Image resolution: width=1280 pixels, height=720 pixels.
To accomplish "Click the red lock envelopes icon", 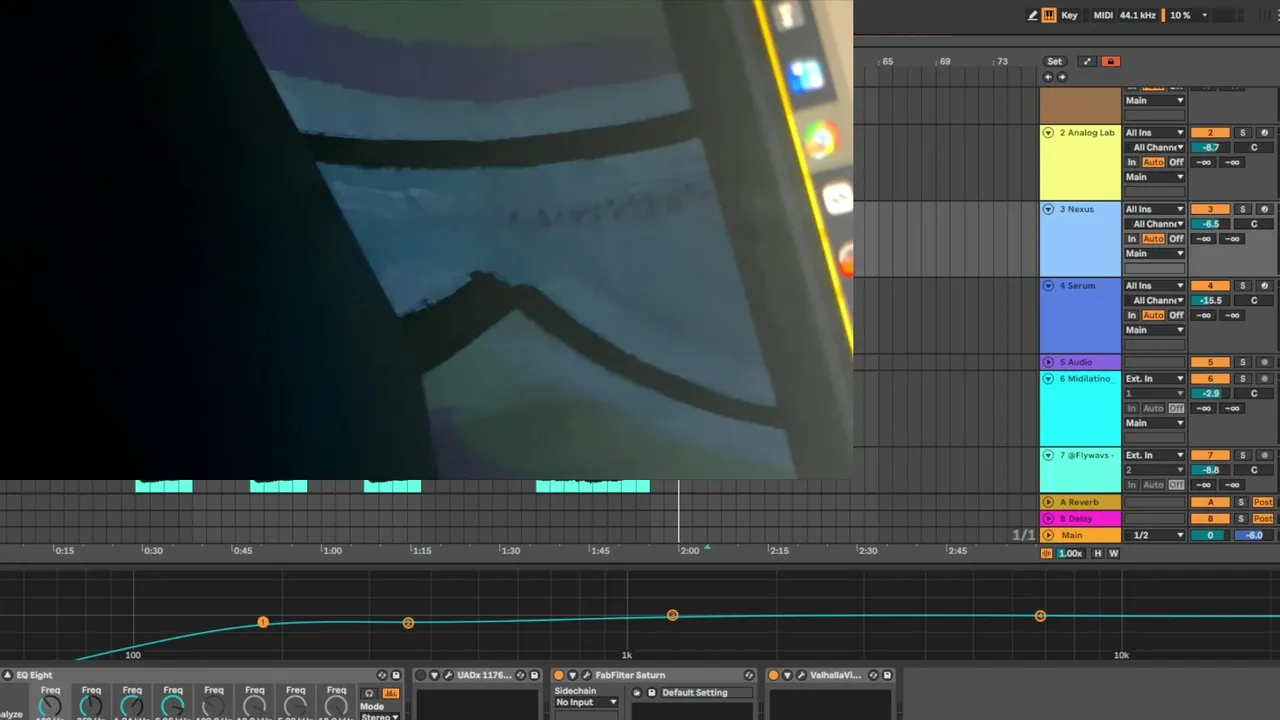I will pyautogui.click(x=1110, y=61).
